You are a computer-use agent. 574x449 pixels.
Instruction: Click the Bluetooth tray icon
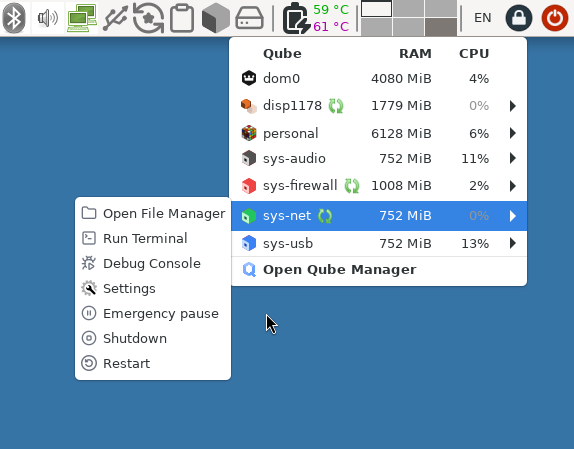(14, 18)
